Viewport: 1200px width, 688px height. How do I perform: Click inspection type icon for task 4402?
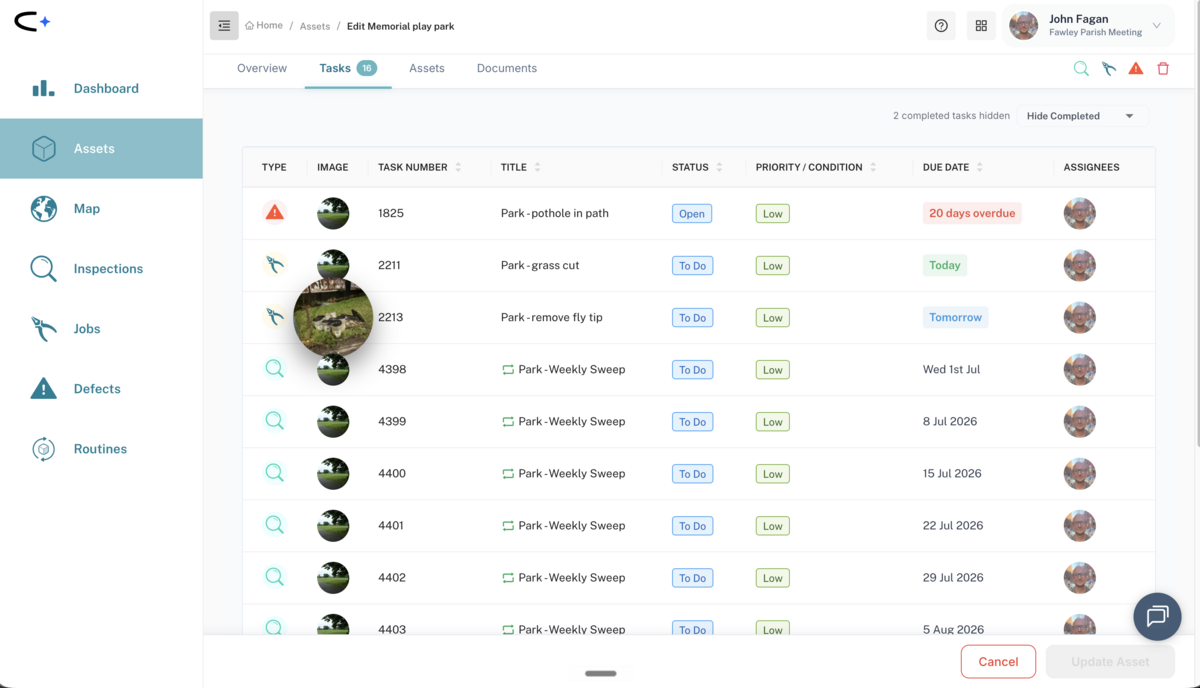[x=274, y=577]
